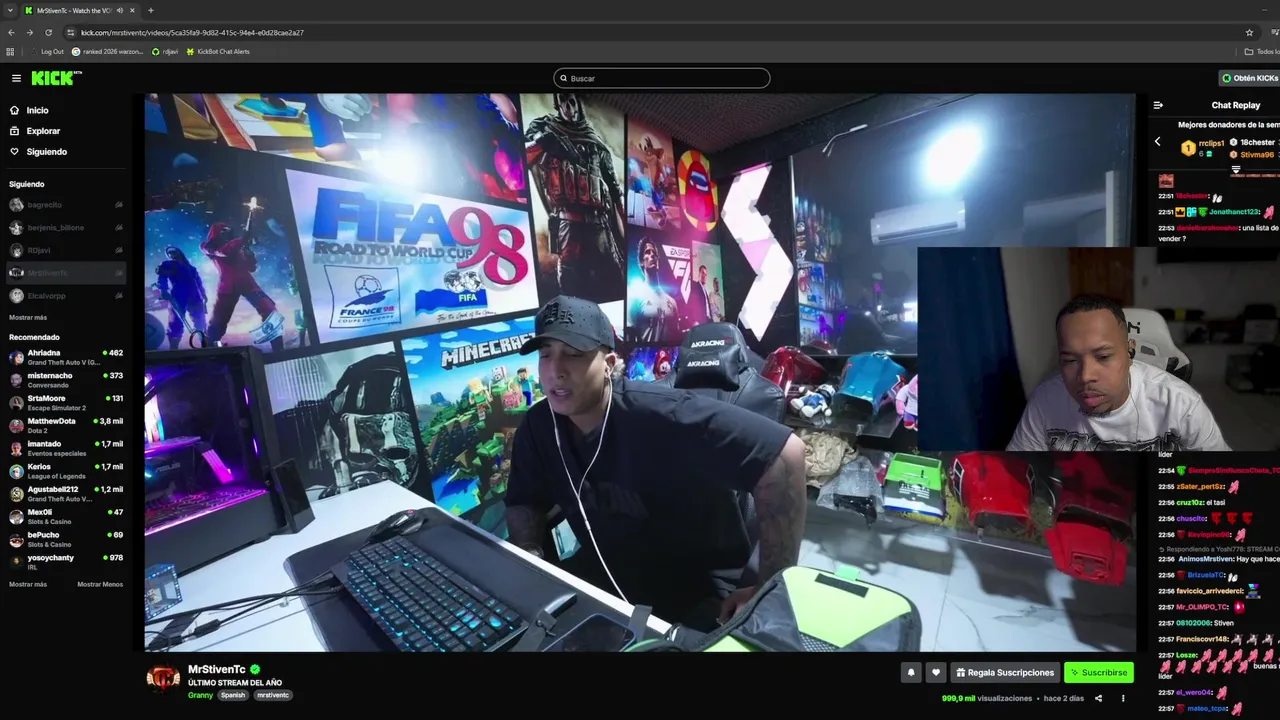Click username Franciscovr148 in chat
The width and height of the screenshot is (1280, 720).
click(x=1200, y=639)
